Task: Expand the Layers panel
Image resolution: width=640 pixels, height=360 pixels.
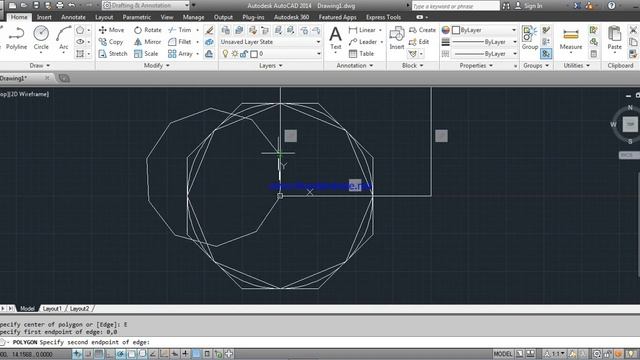Action: (271, 65)
